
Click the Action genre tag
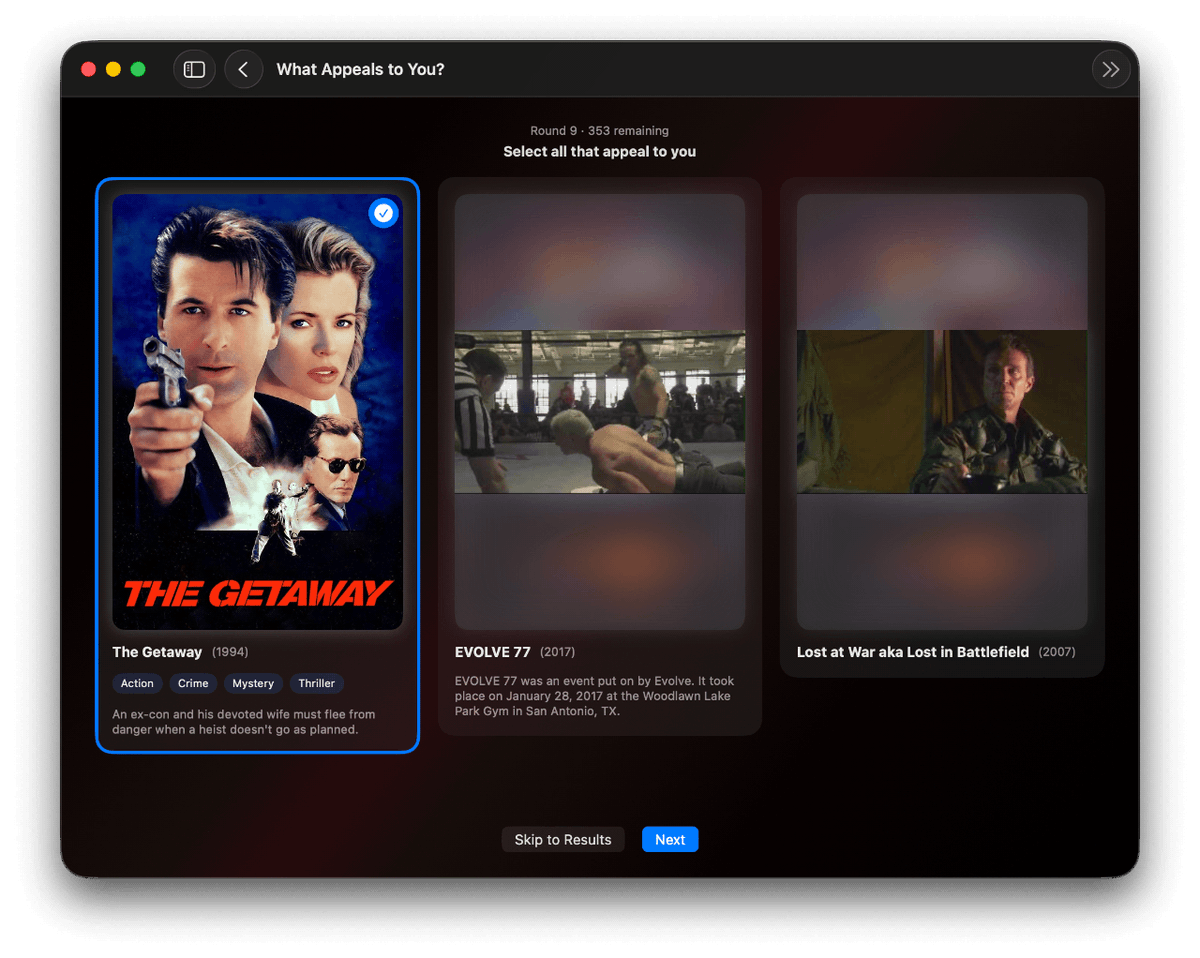[x=137, y=683]
